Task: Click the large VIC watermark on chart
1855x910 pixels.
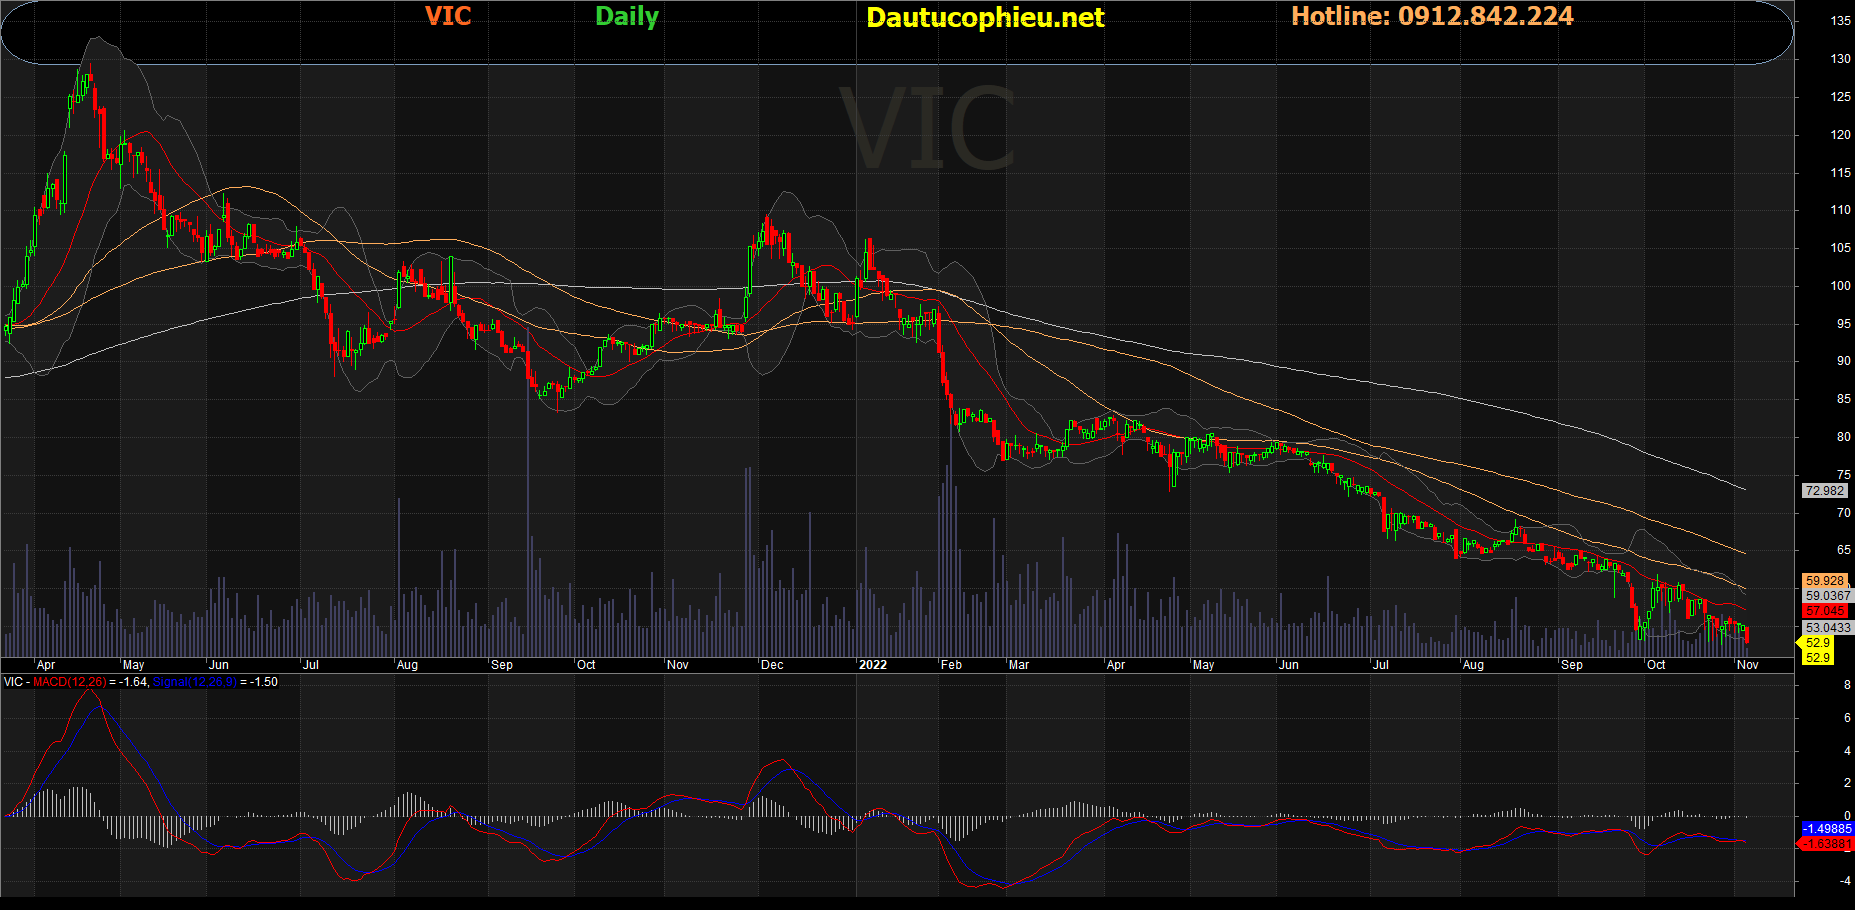Action: (x=926, y=130)
